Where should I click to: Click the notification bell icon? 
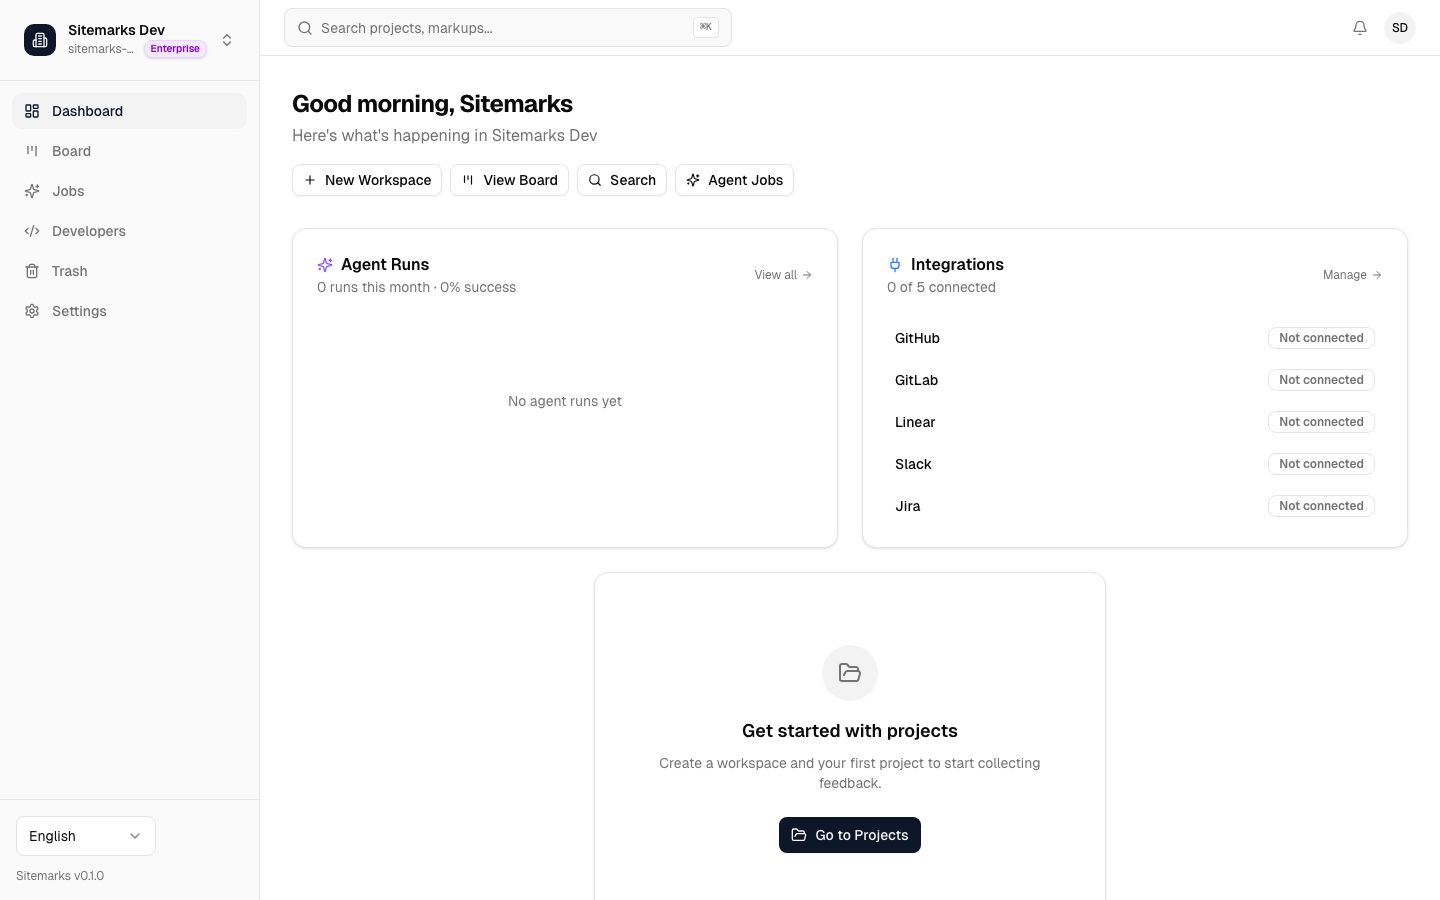[x=1360, y=28]
